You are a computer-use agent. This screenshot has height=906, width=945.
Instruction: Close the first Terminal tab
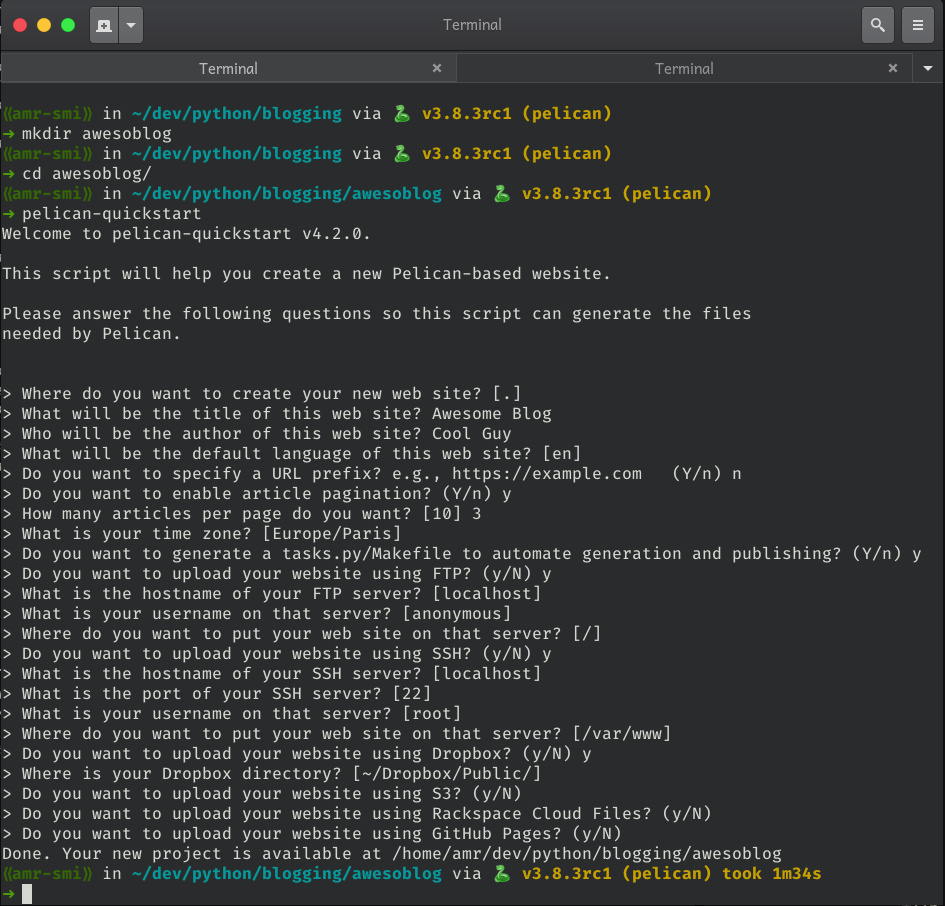[437, 68]
